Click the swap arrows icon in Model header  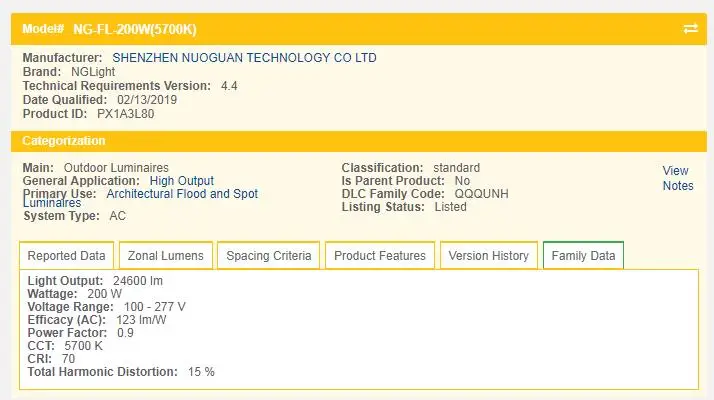(x=690, y=29)
